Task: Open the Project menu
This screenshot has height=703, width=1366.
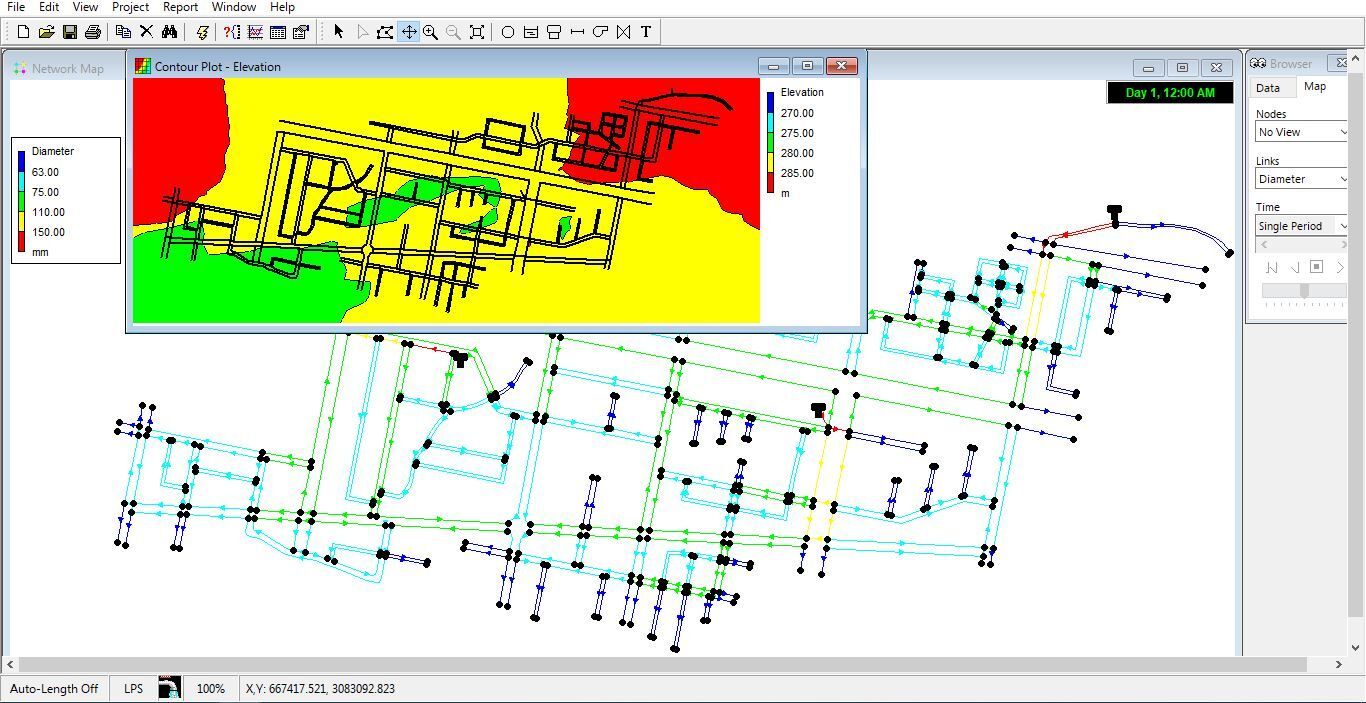Action: click(x=130, y=7)
